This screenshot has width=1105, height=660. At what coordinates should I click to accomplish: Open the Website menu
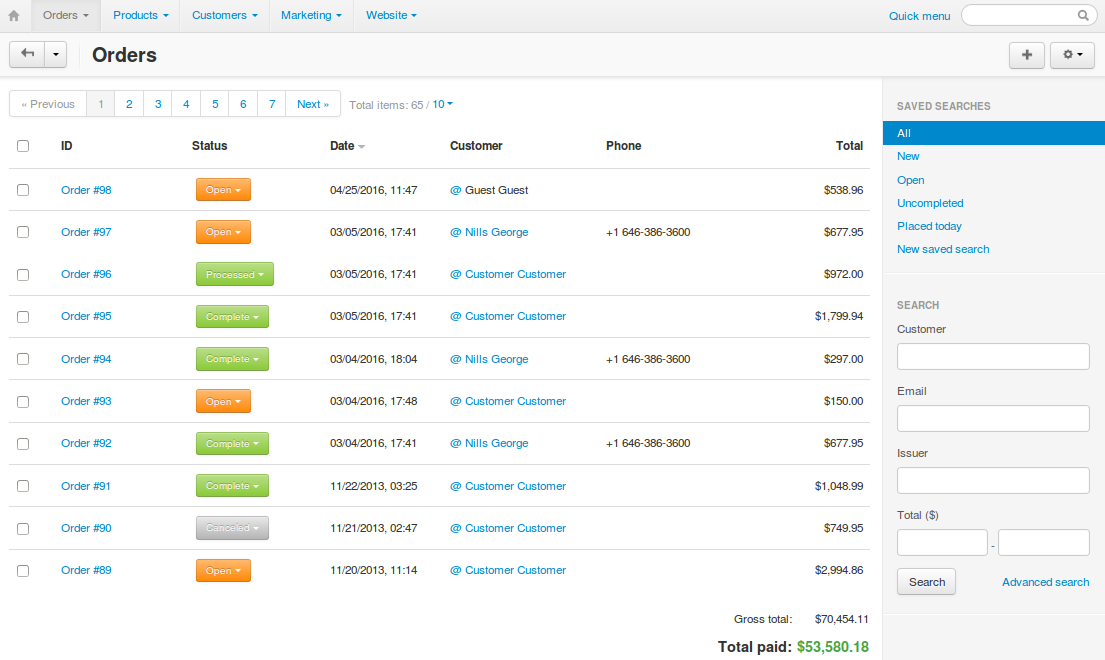[391, 15]
